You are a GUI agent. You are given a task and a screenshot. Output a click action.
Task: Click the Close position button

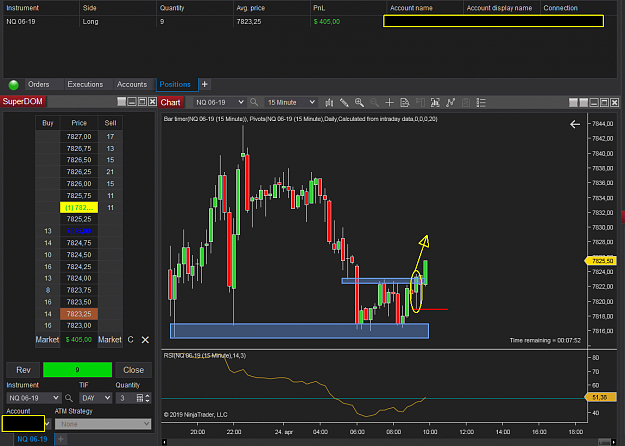(134, 370)
